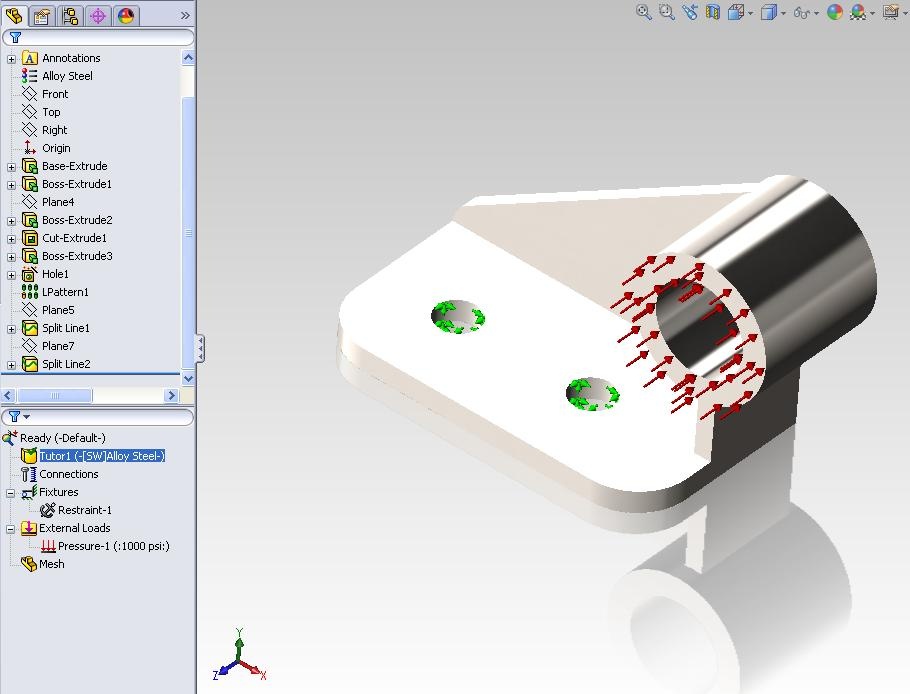Select Plane4 in feature tree
This screenshot has width=910, height=694.
[58, 202]
